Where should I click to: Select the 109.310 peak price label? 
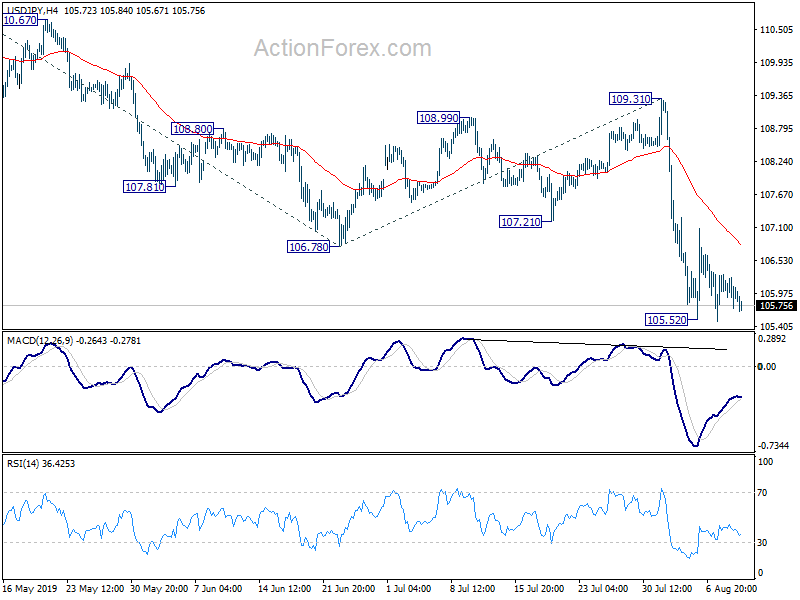pyautogui.click(x=631, y=99)
